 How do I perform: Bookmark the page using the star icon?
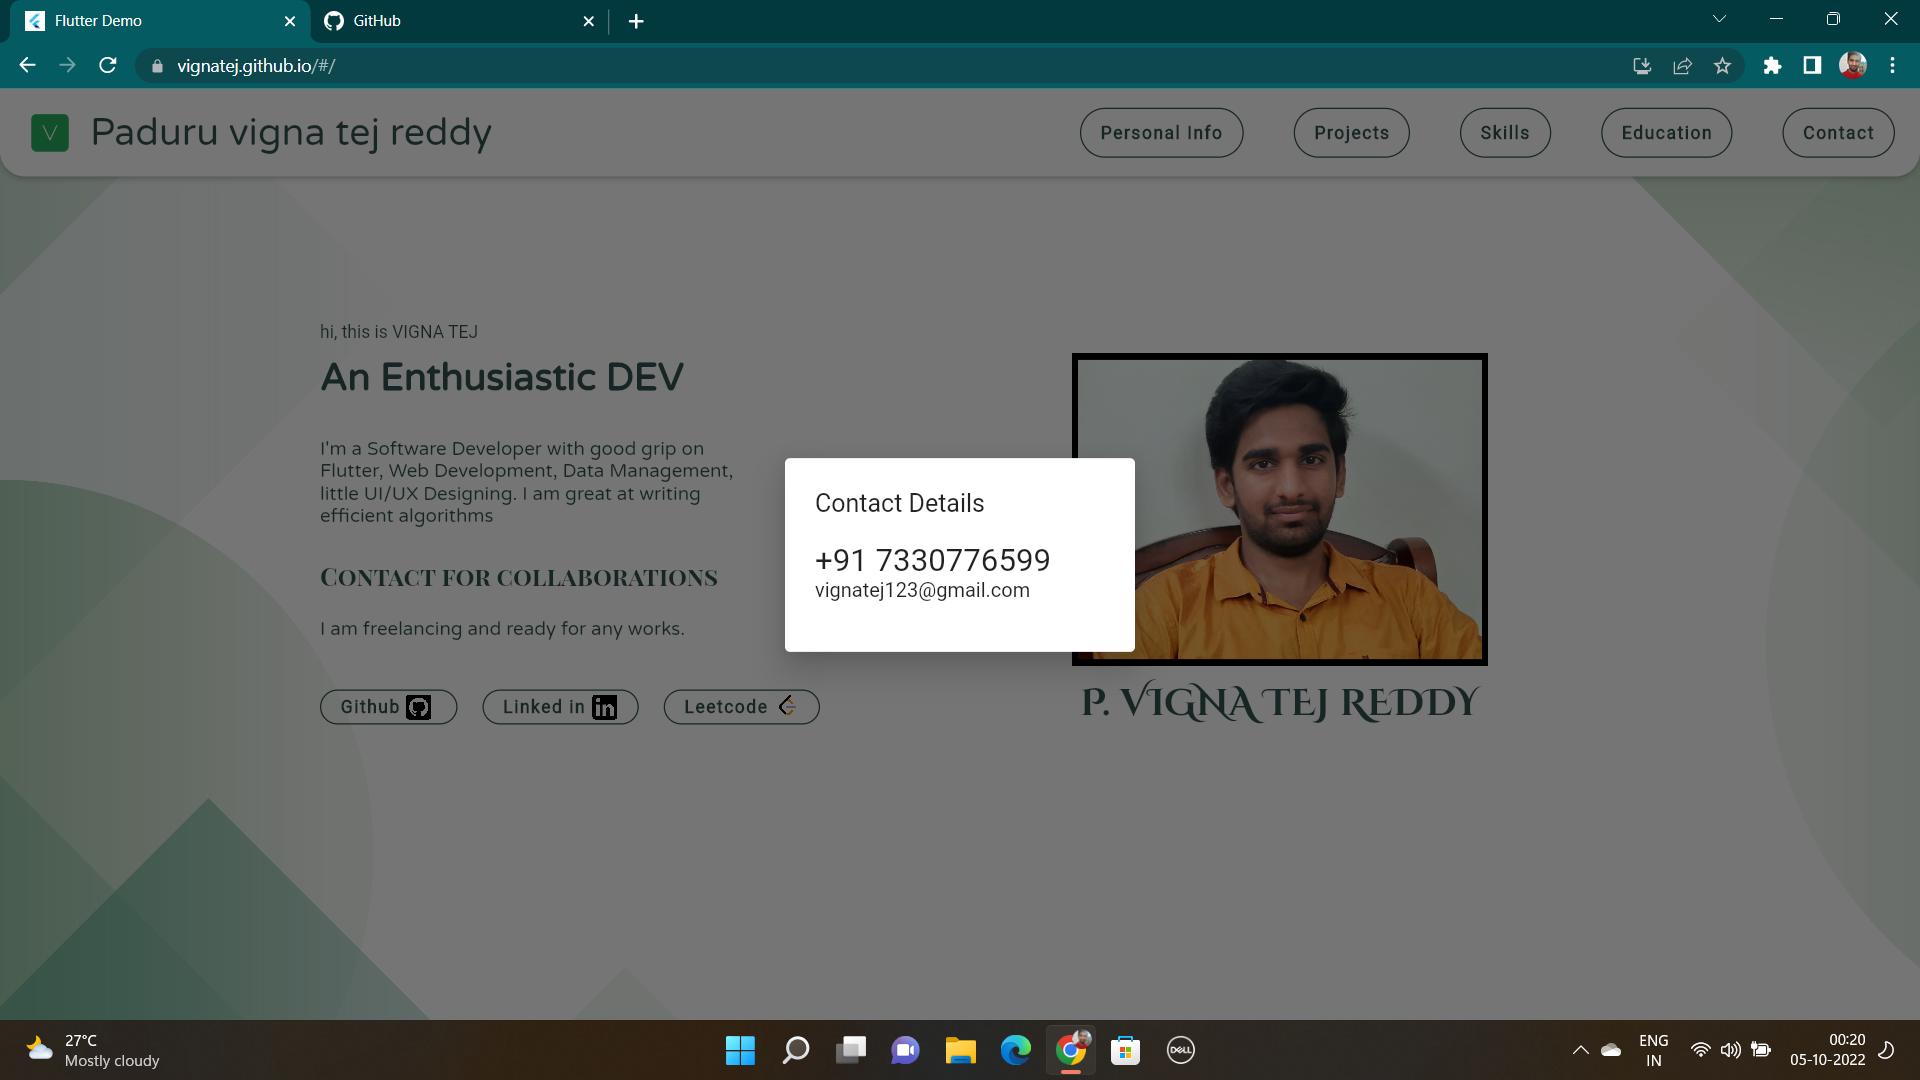pyautogui.click(x=1723, y=65)
